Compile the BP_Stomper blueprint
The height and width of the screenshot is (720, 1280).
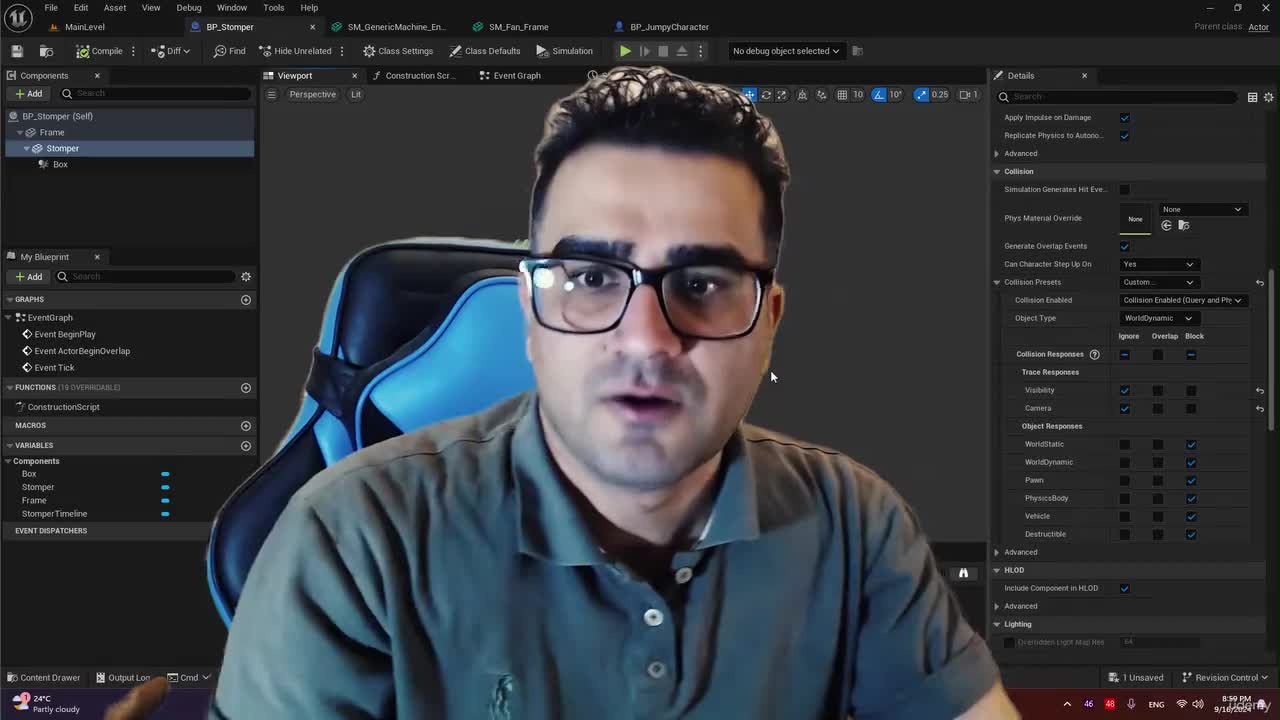pyautogui.click(x=99, y=51)
